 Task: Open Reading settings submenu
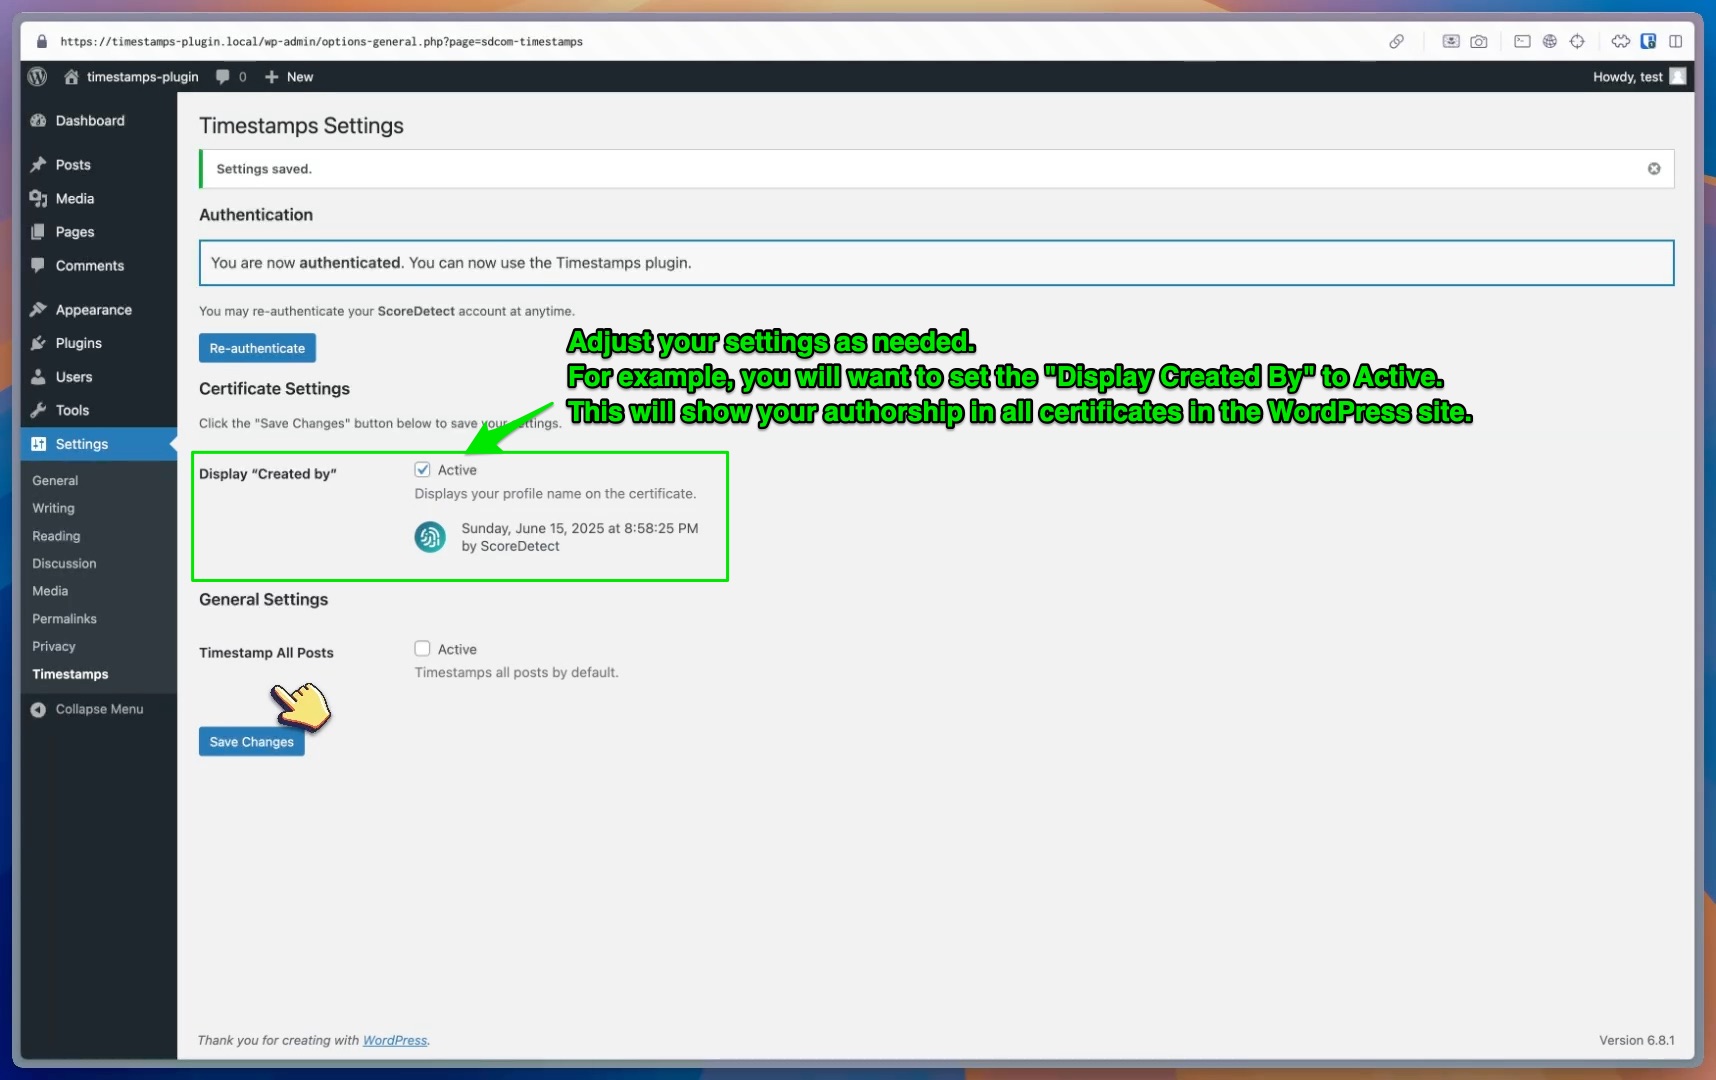[x=56, y=536]
